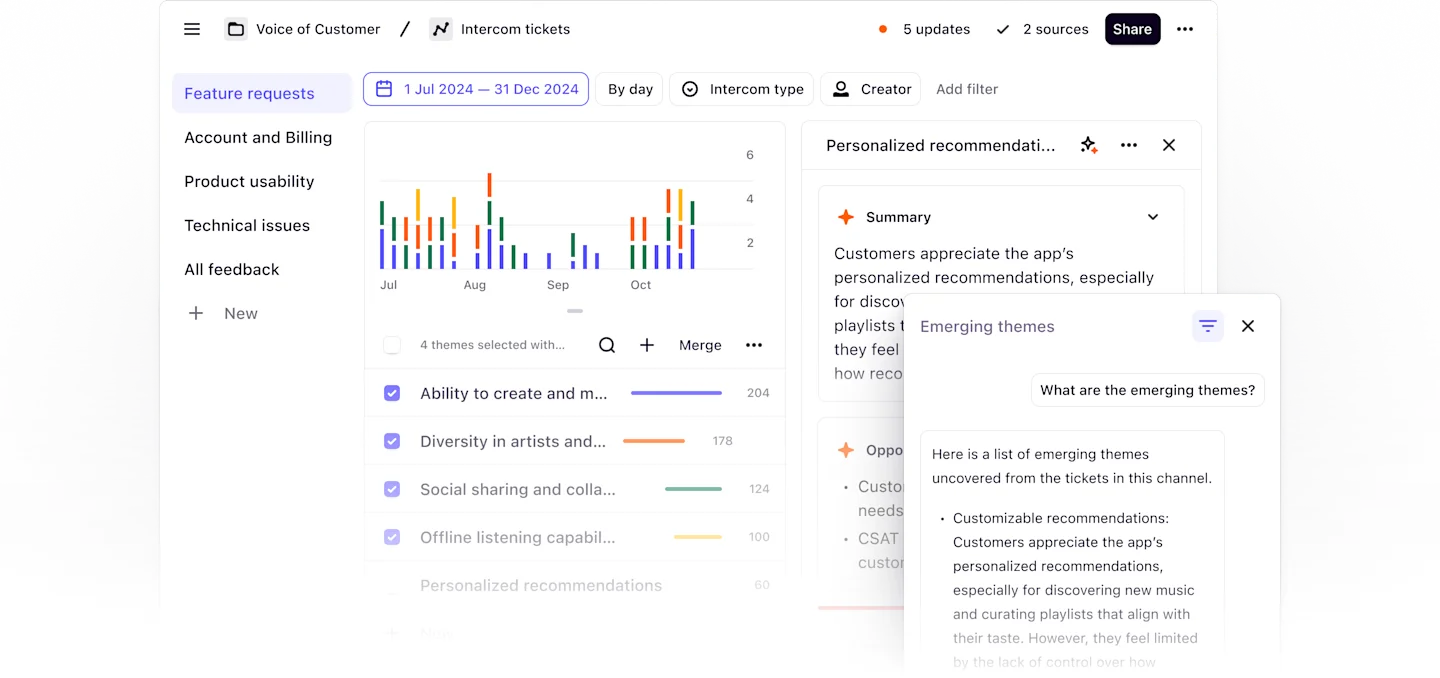This screenshot has height=678, width=1440.
Task: Open more options in Personalized recommendations panel
Action: click(x=1129, y=145)
